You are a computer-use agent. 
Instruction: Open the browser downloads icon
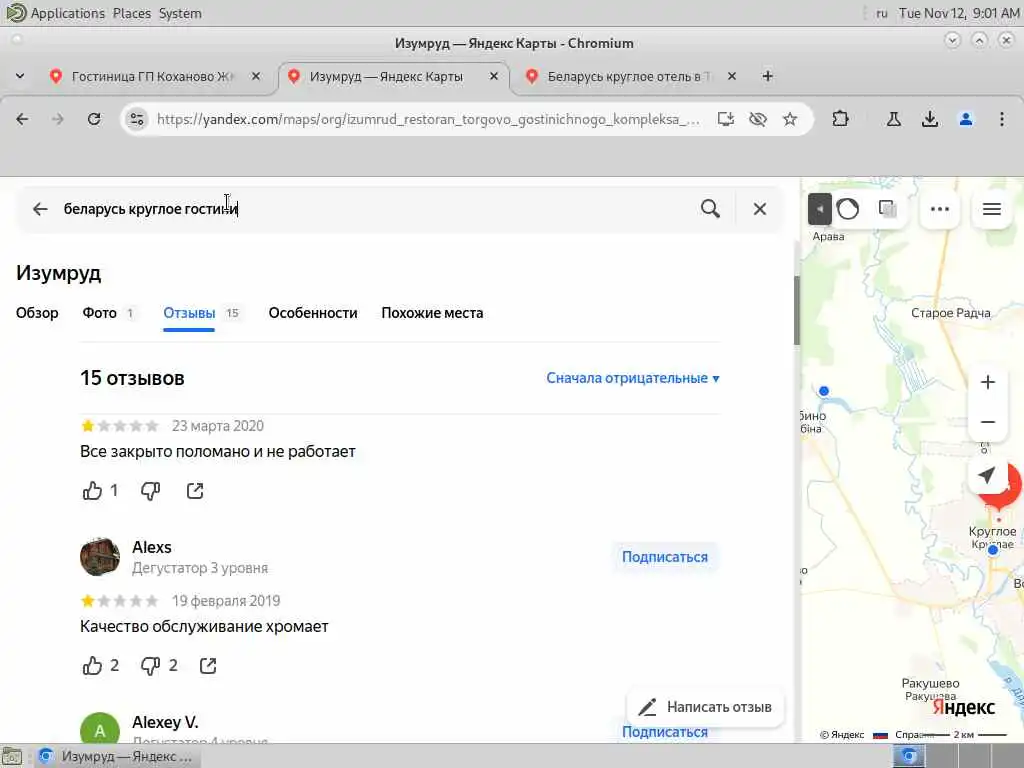pyautogui.click(x=930, y=119)
